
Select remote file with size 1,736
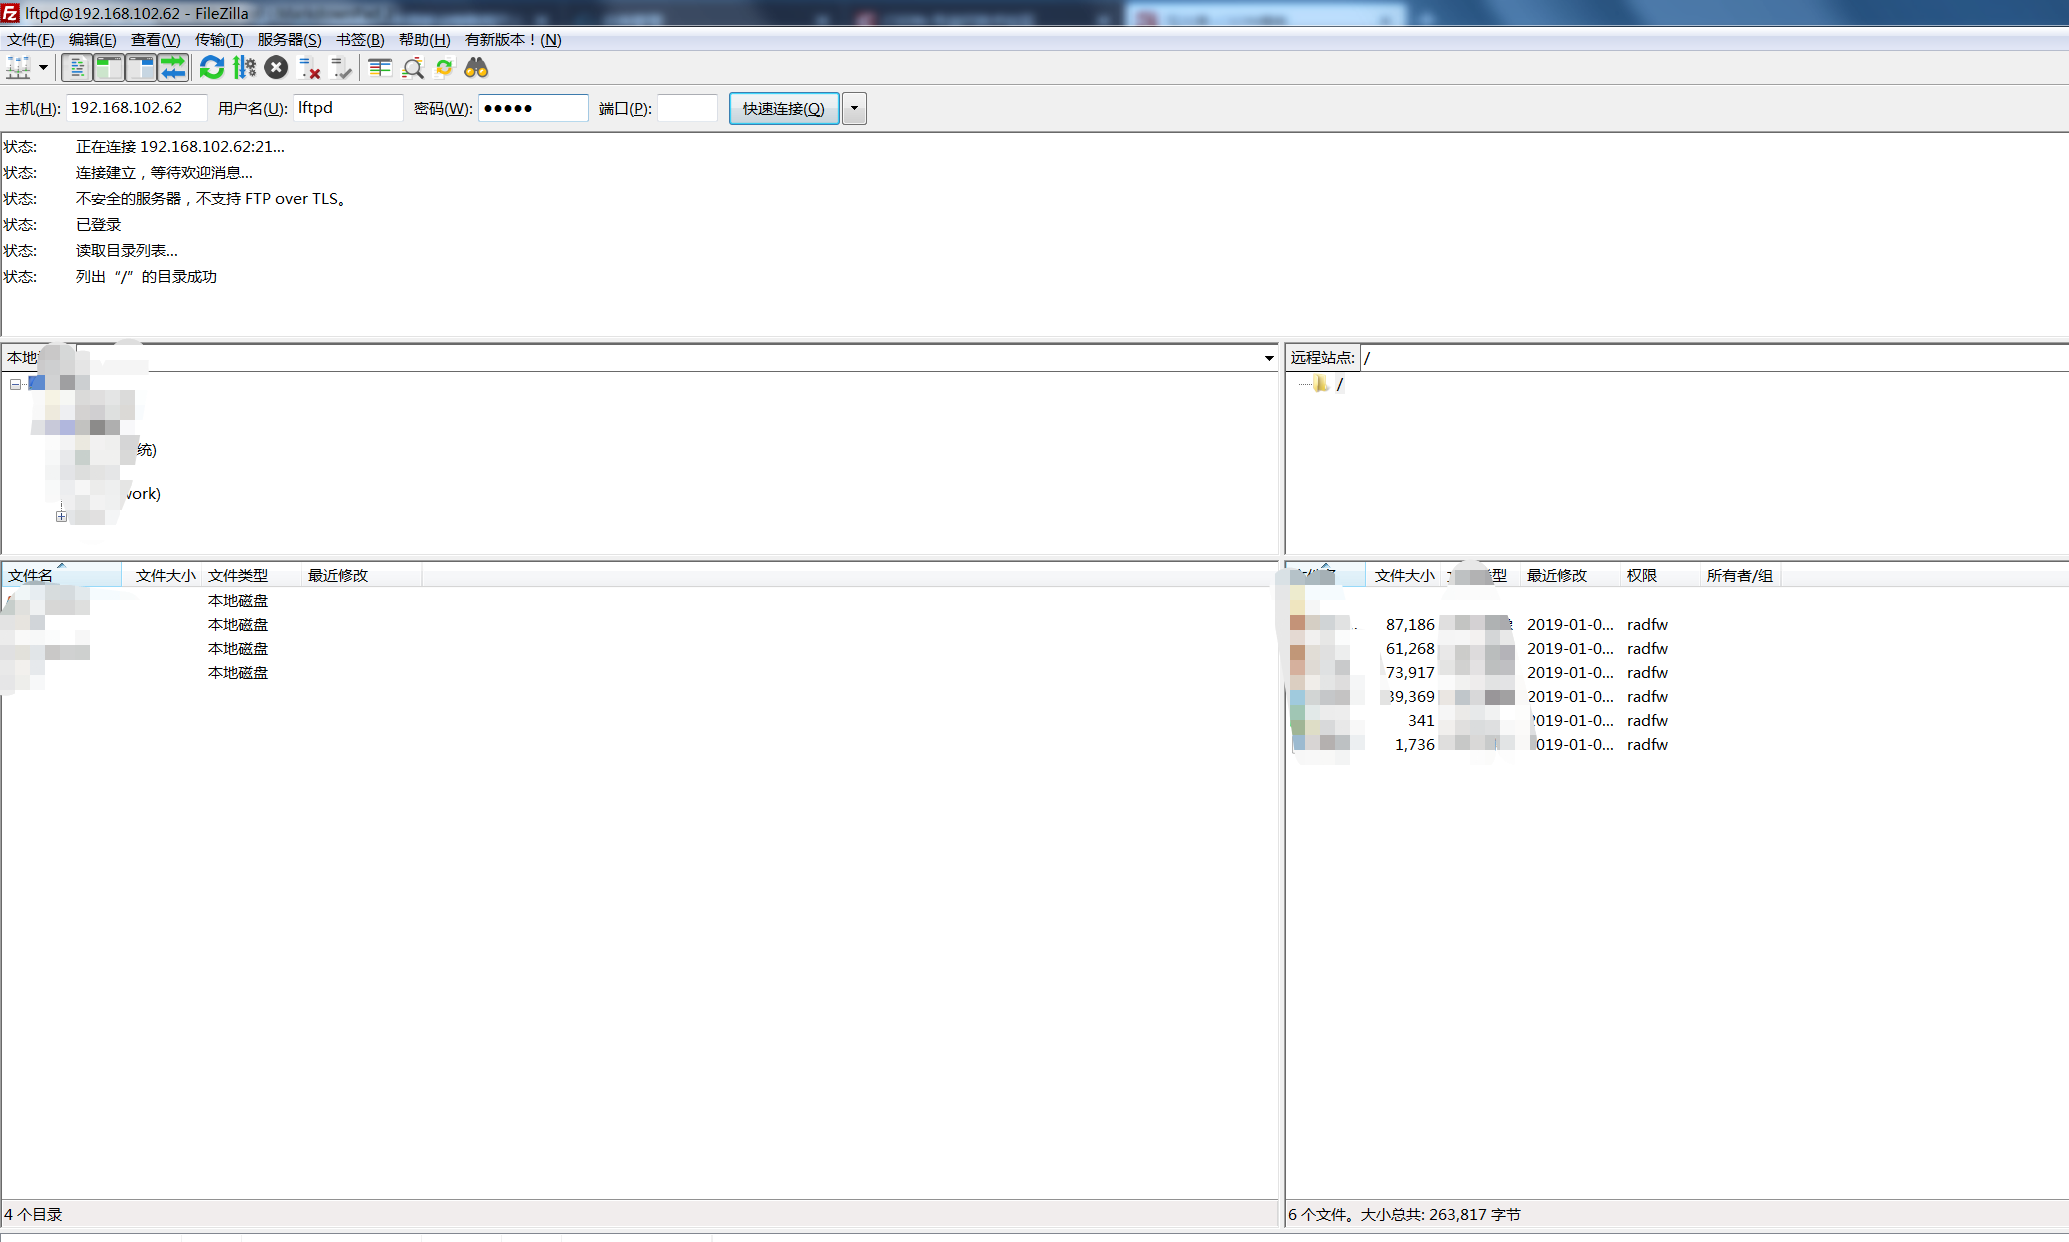point(1533,744)
